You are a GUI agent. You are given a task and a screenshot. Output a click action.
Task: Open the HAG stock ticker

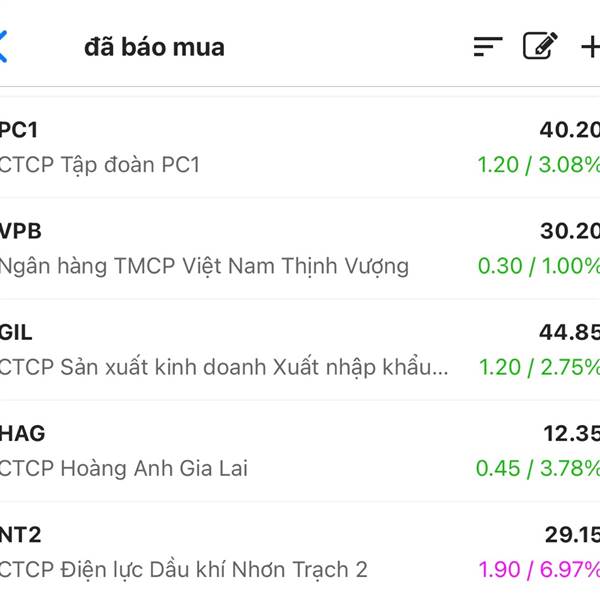(23, 434)
